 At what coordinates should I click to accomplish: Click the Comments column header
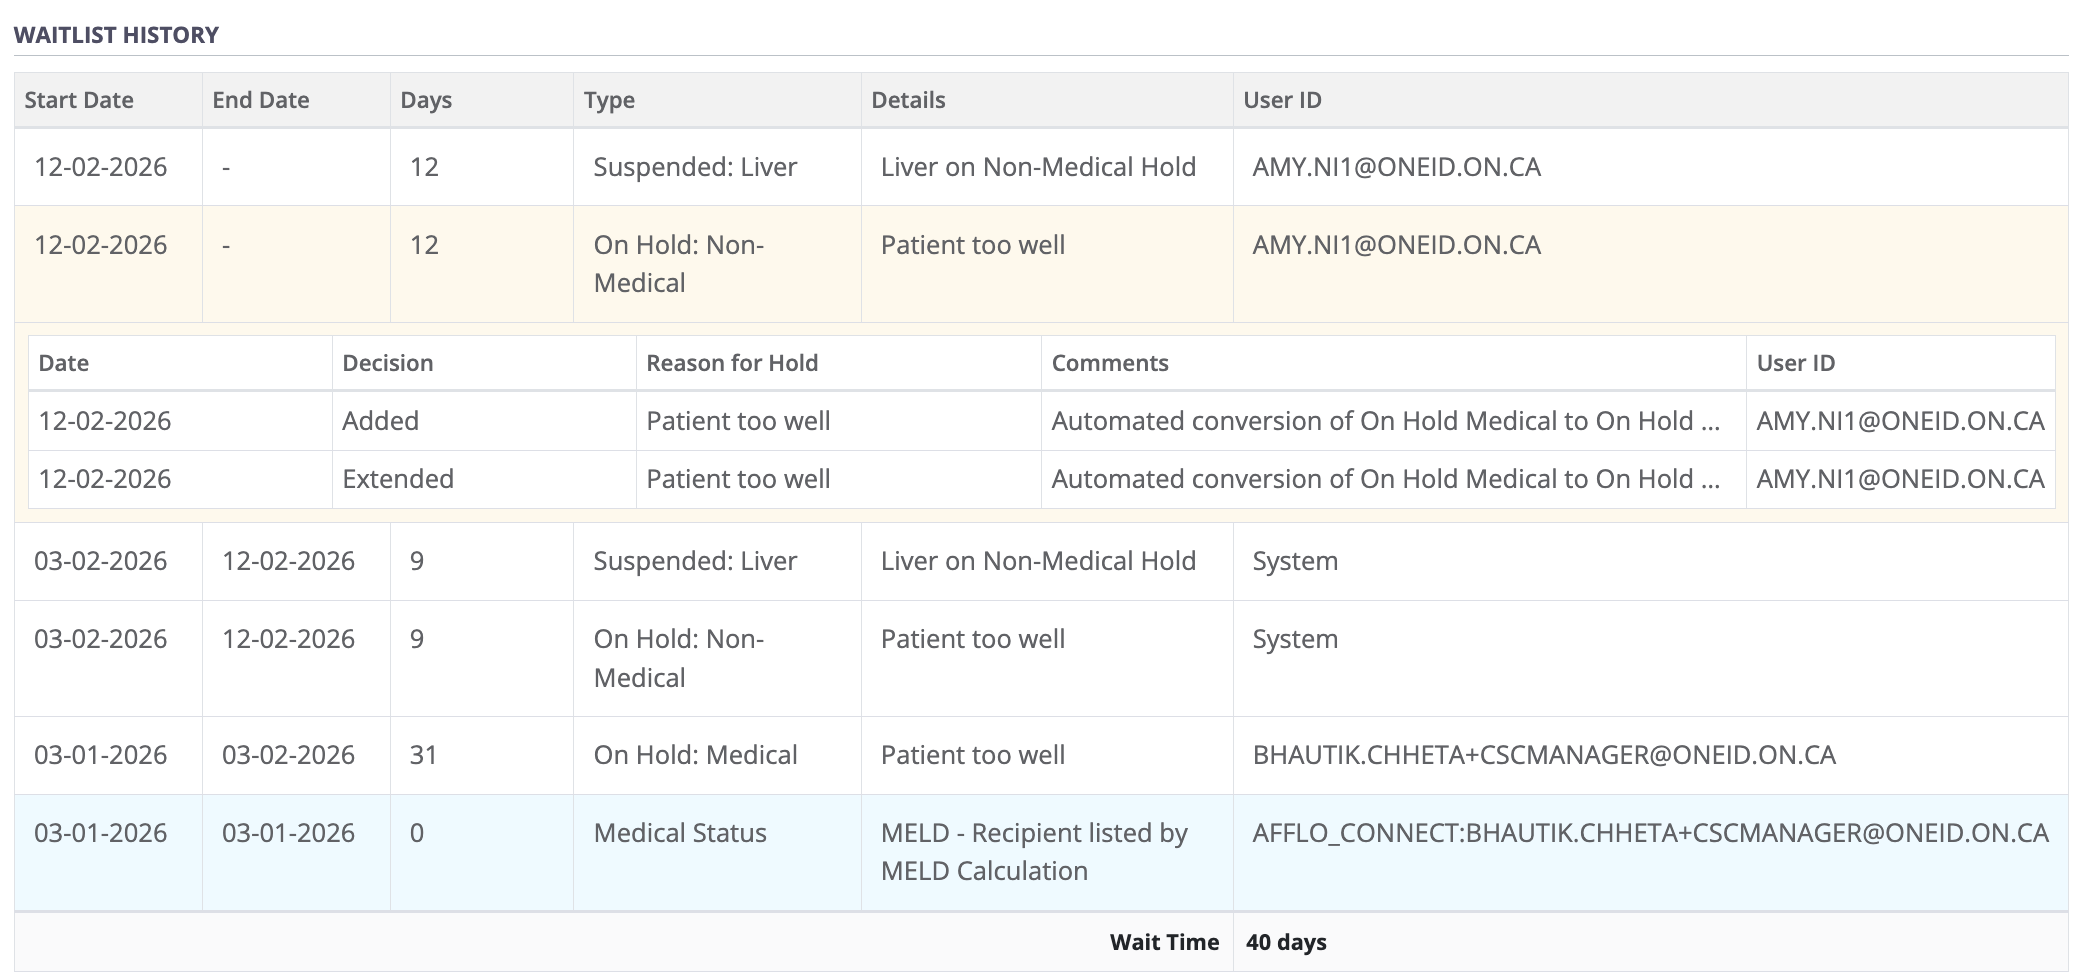[x=1109, y=363]
